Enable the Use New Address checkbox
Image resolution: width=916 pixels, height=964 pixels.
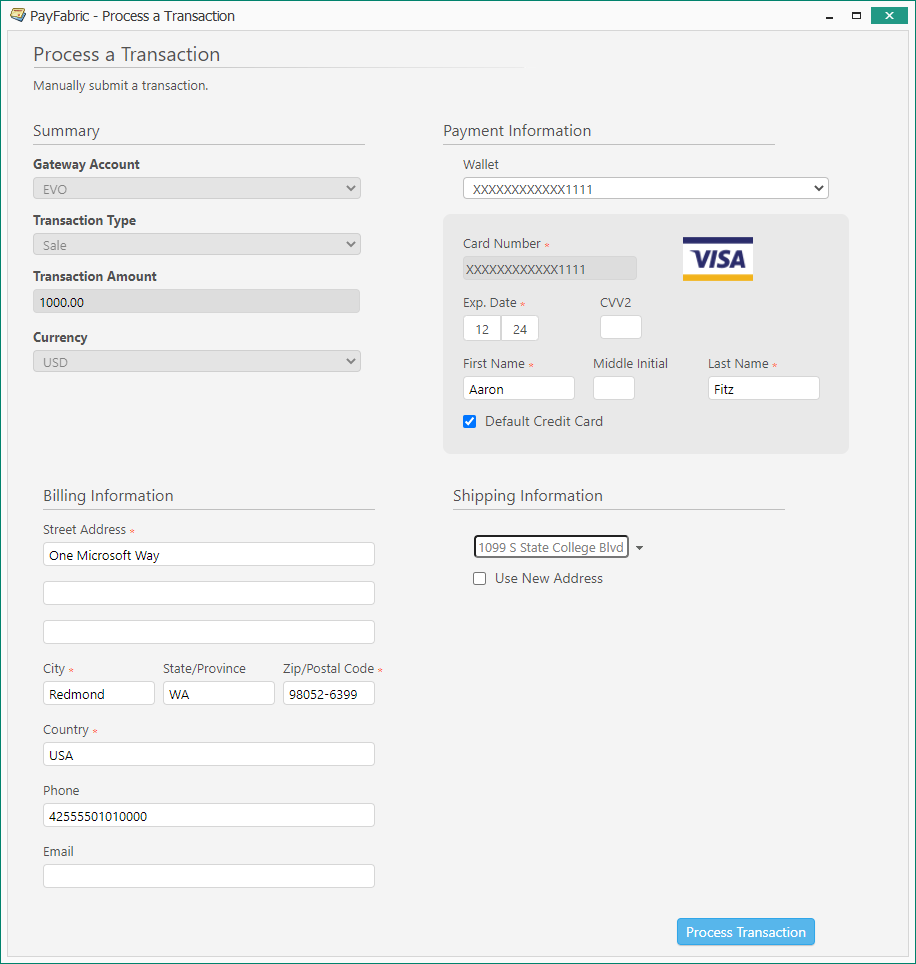[480, 579]
